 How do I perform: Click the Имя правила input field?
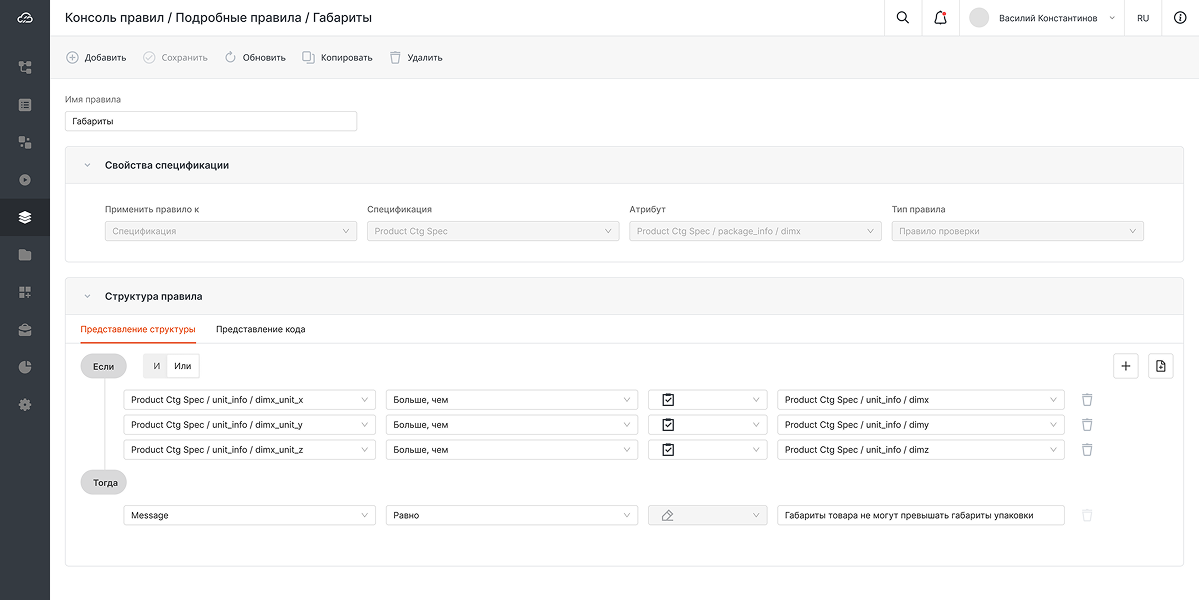[211, 121]
